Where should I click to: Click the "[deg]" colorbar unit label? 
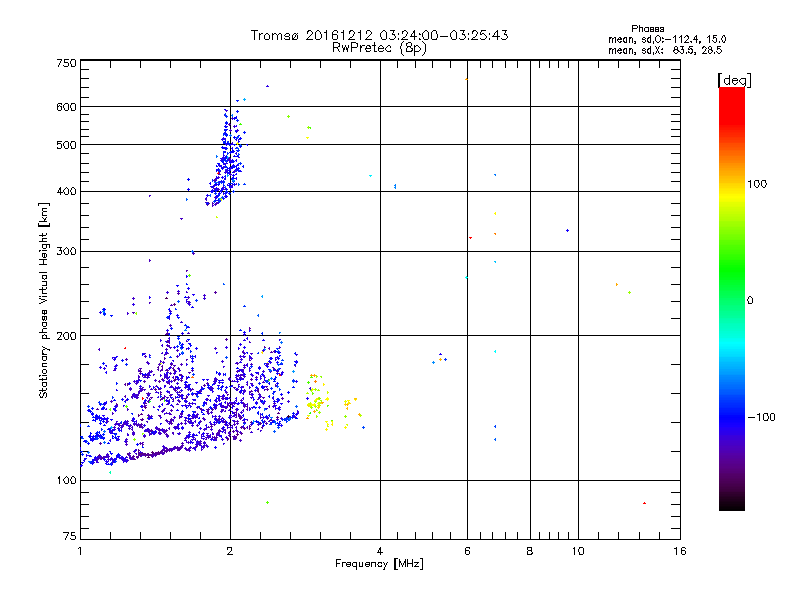coord(734,80)
